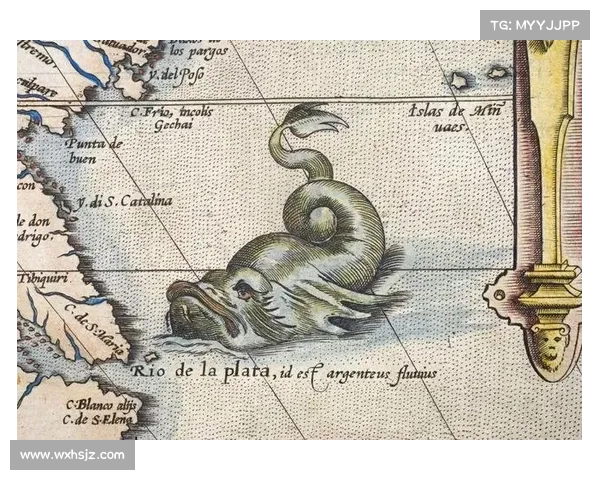600x480 pixels.
Task: Click the sea monster's red eye
Action: (x=243, y=290)
